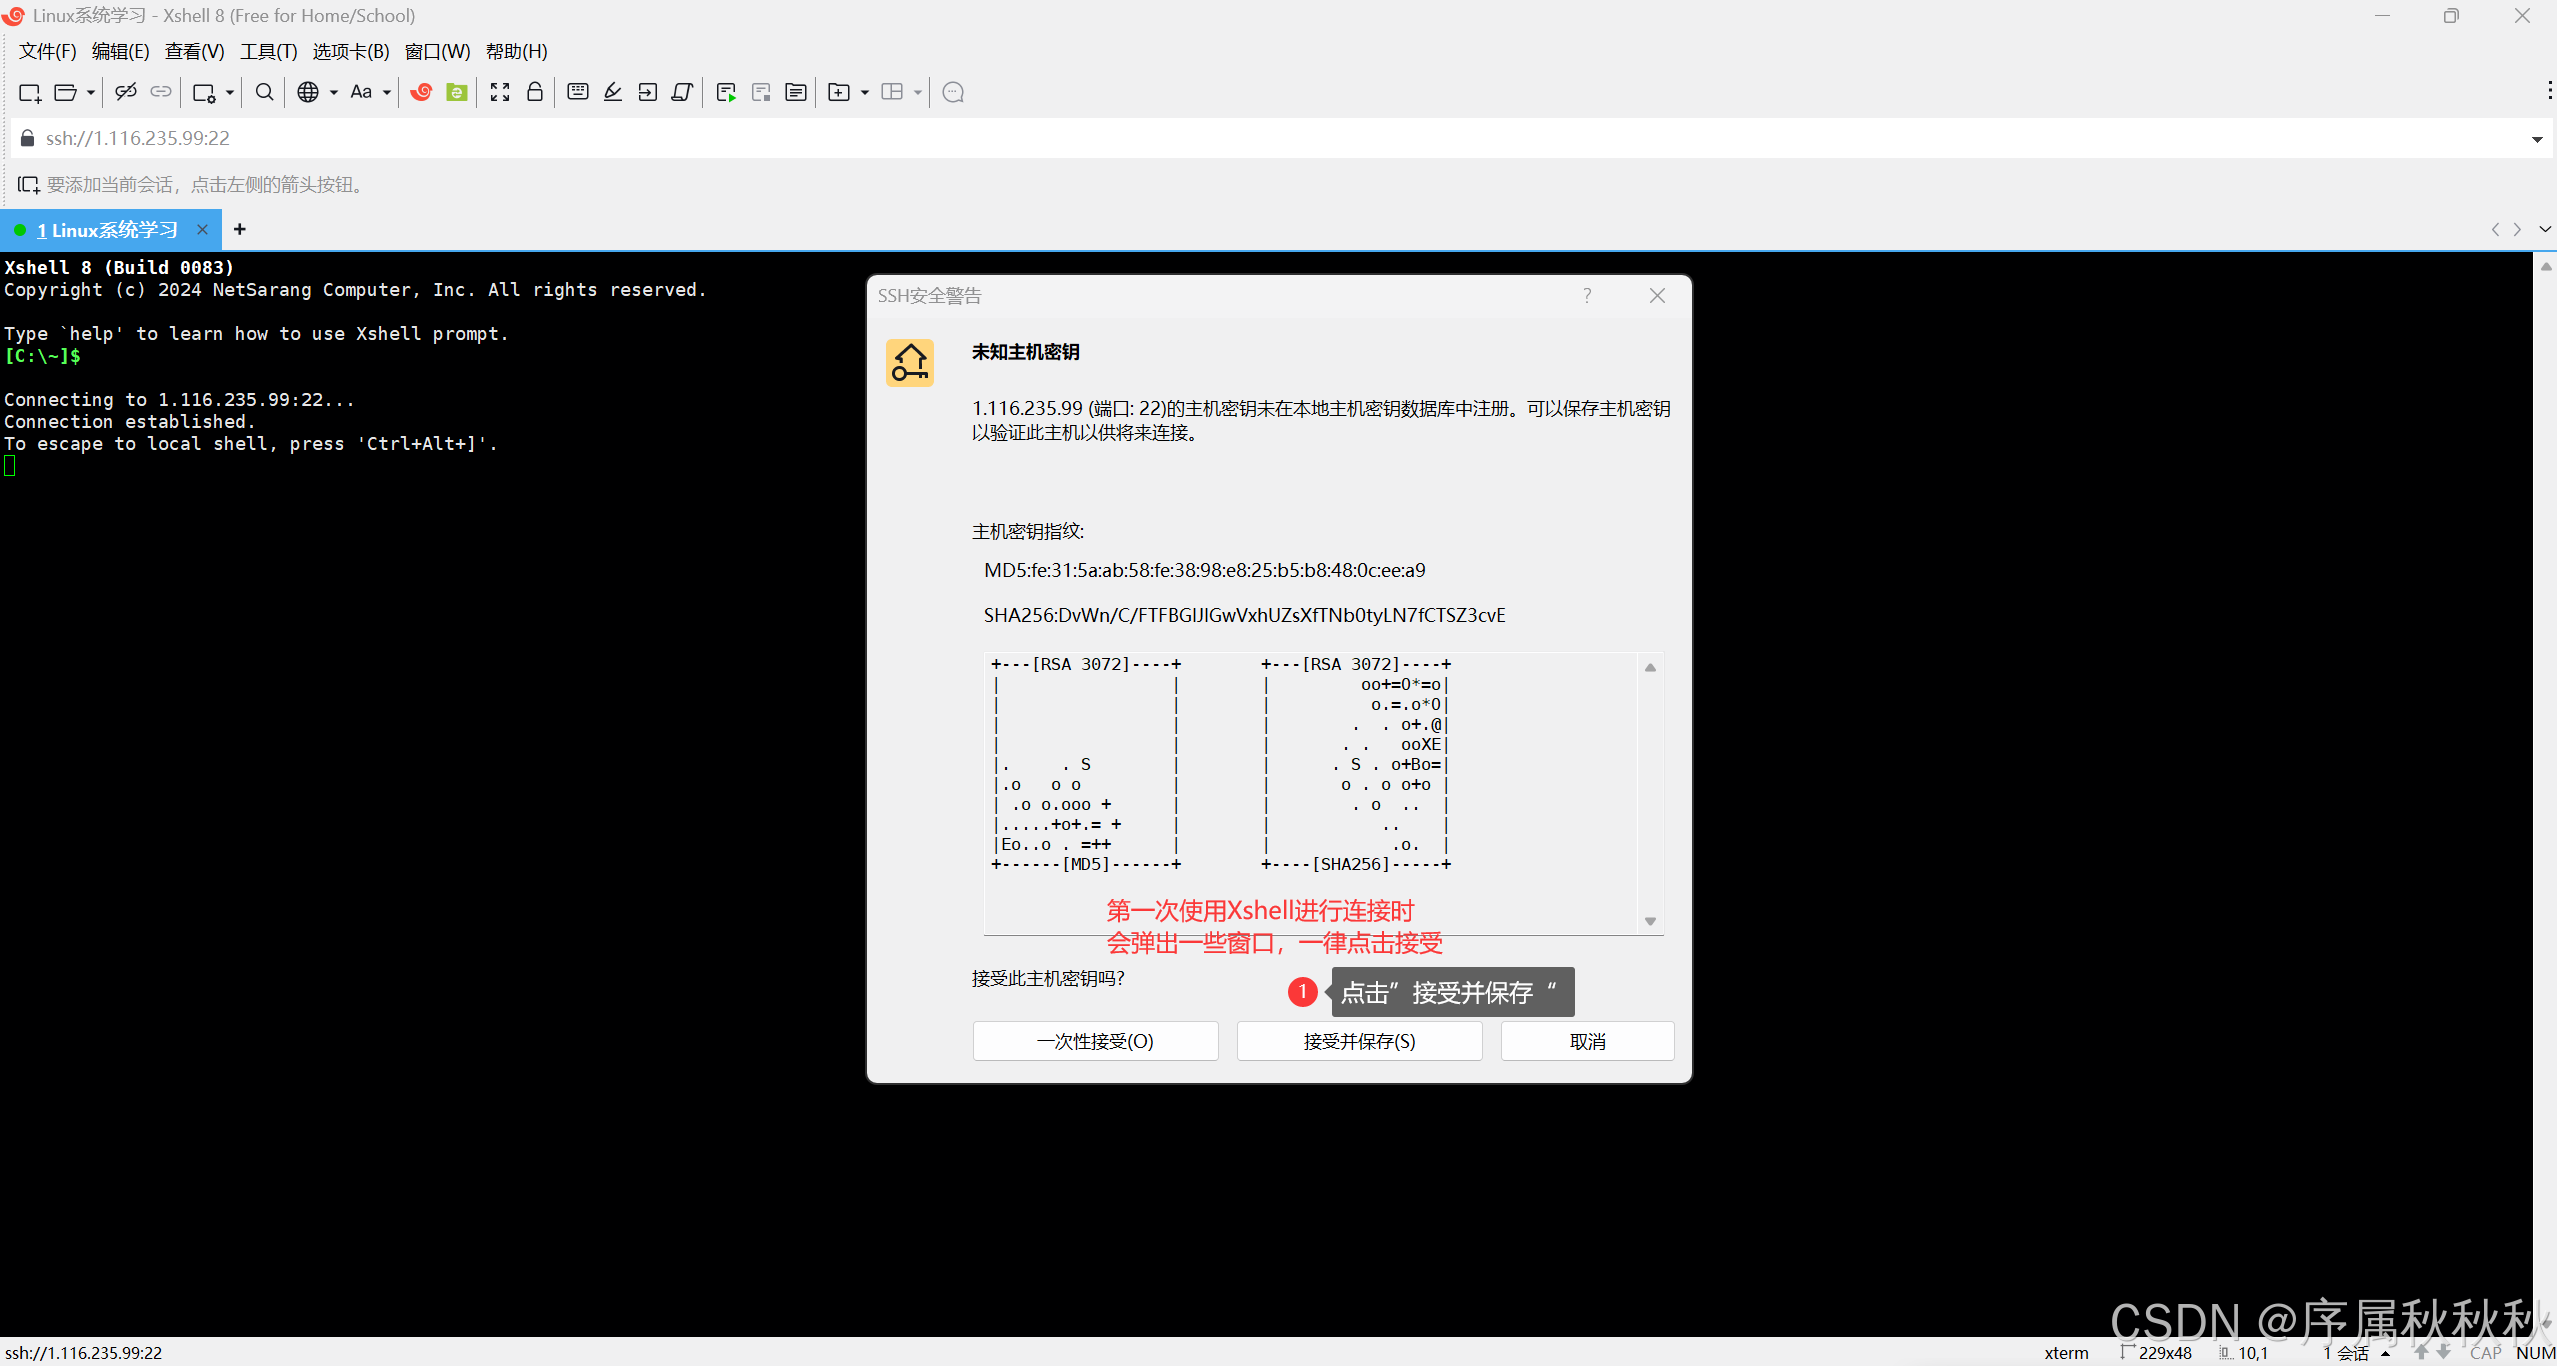
Task: Open the speech bubble help icon
Action: point(953,92)
